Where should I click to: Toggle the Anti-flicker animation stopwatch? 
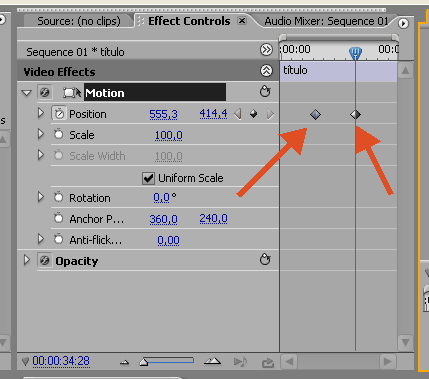pyautogui.click(x=58, y=239)
